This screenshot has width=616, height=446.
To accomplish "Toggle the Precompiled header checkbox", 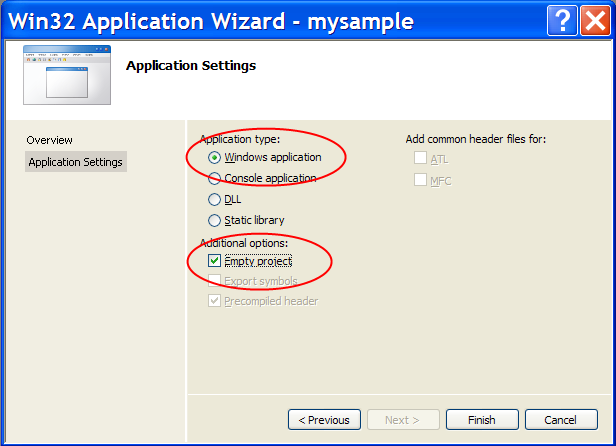I will click(214, 301).
